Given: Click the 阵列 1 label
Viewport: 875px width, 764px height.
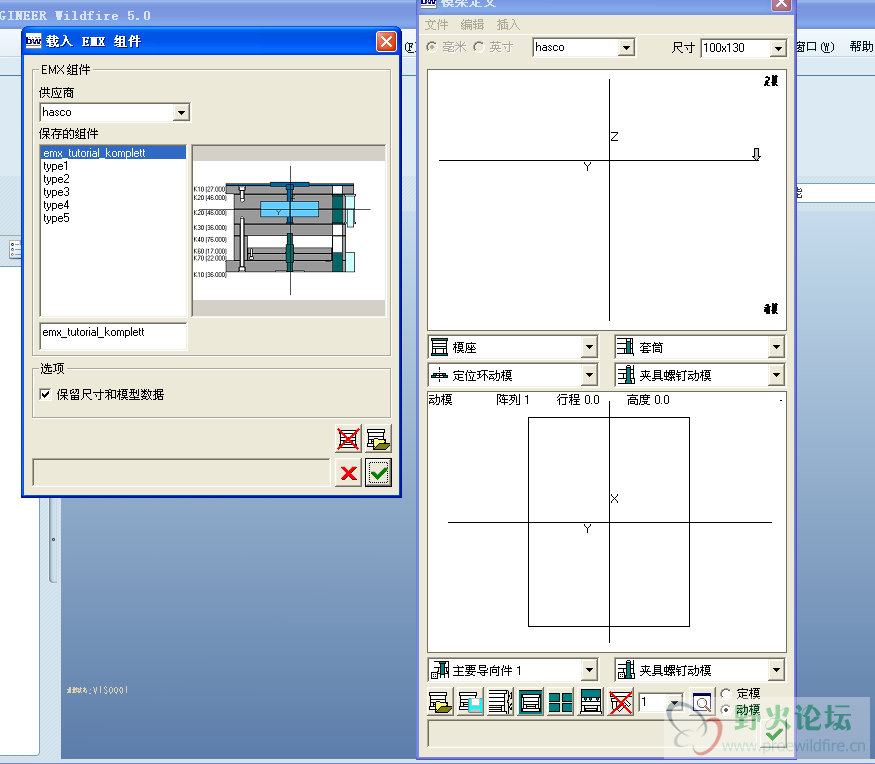Looking at the screenshot, I should tap(513, 400).
